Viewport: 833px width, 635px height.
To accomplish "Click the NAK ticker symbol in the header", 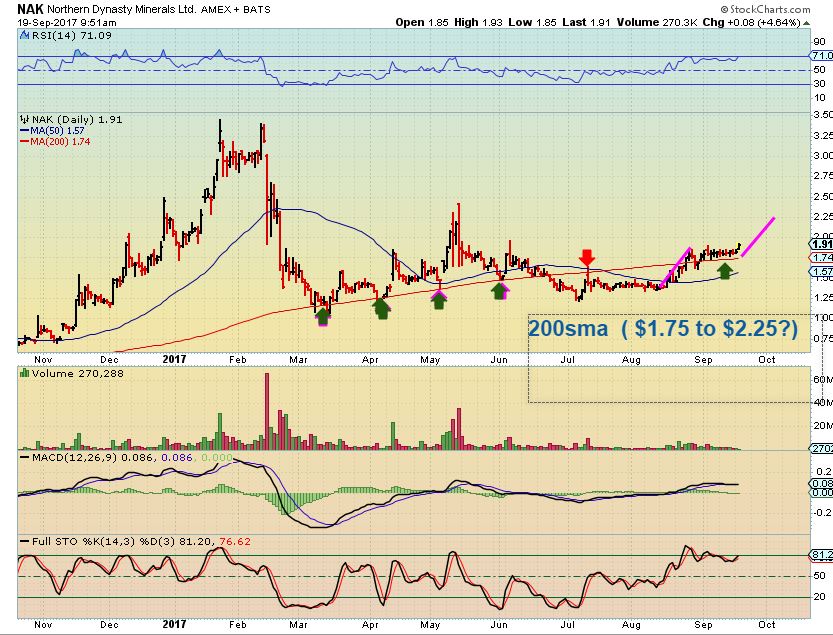I will click(30, 9).
